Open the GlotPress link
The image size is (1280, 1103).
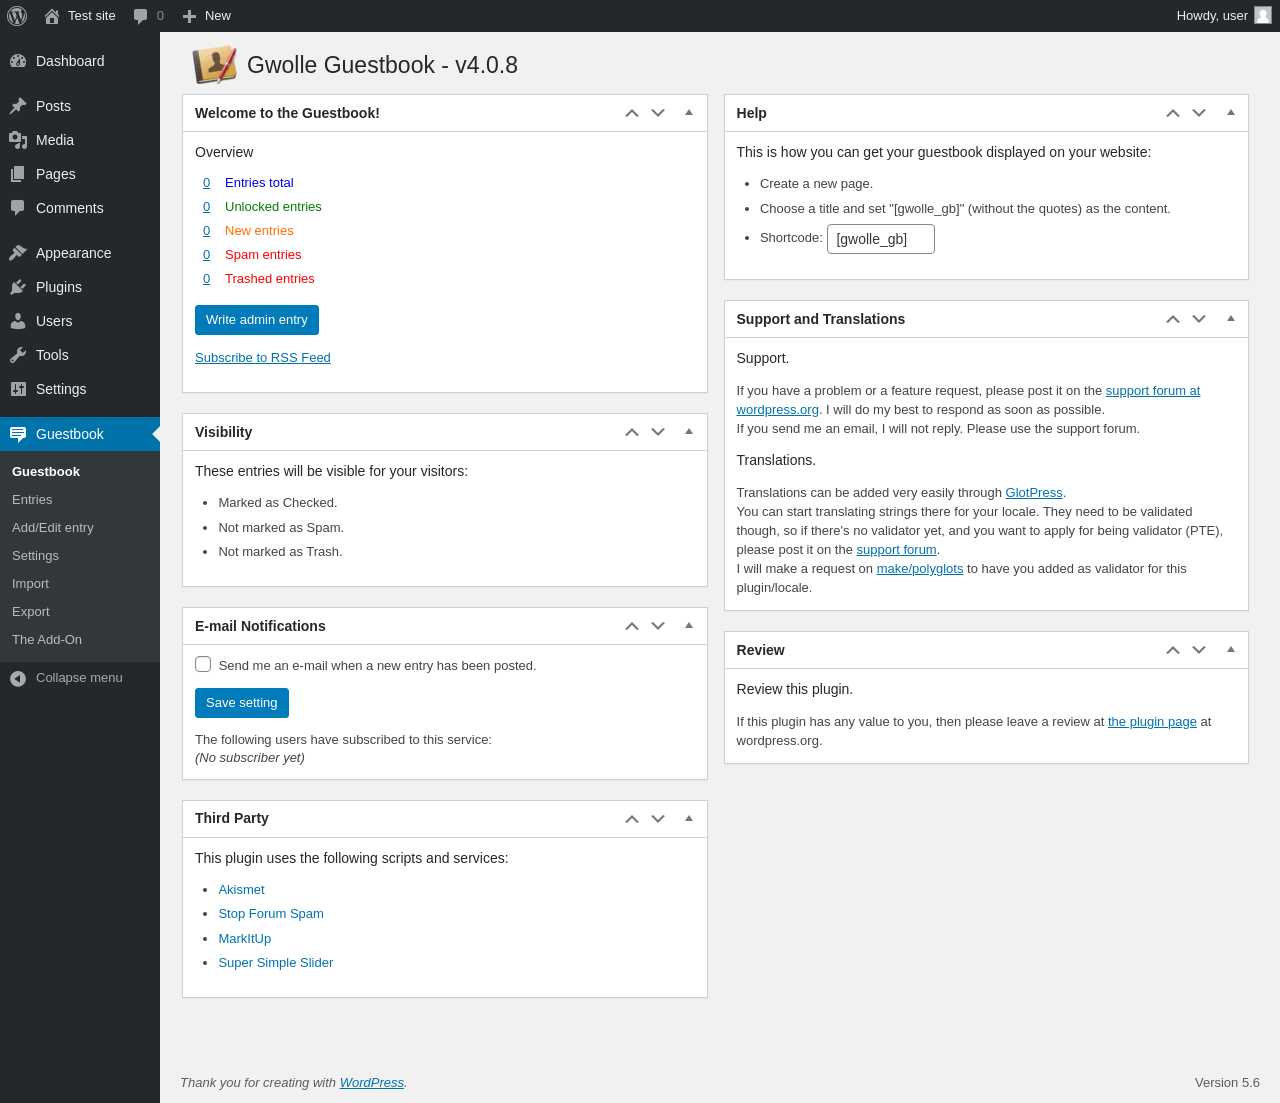pyautogui.click(x=1034, y=493)
